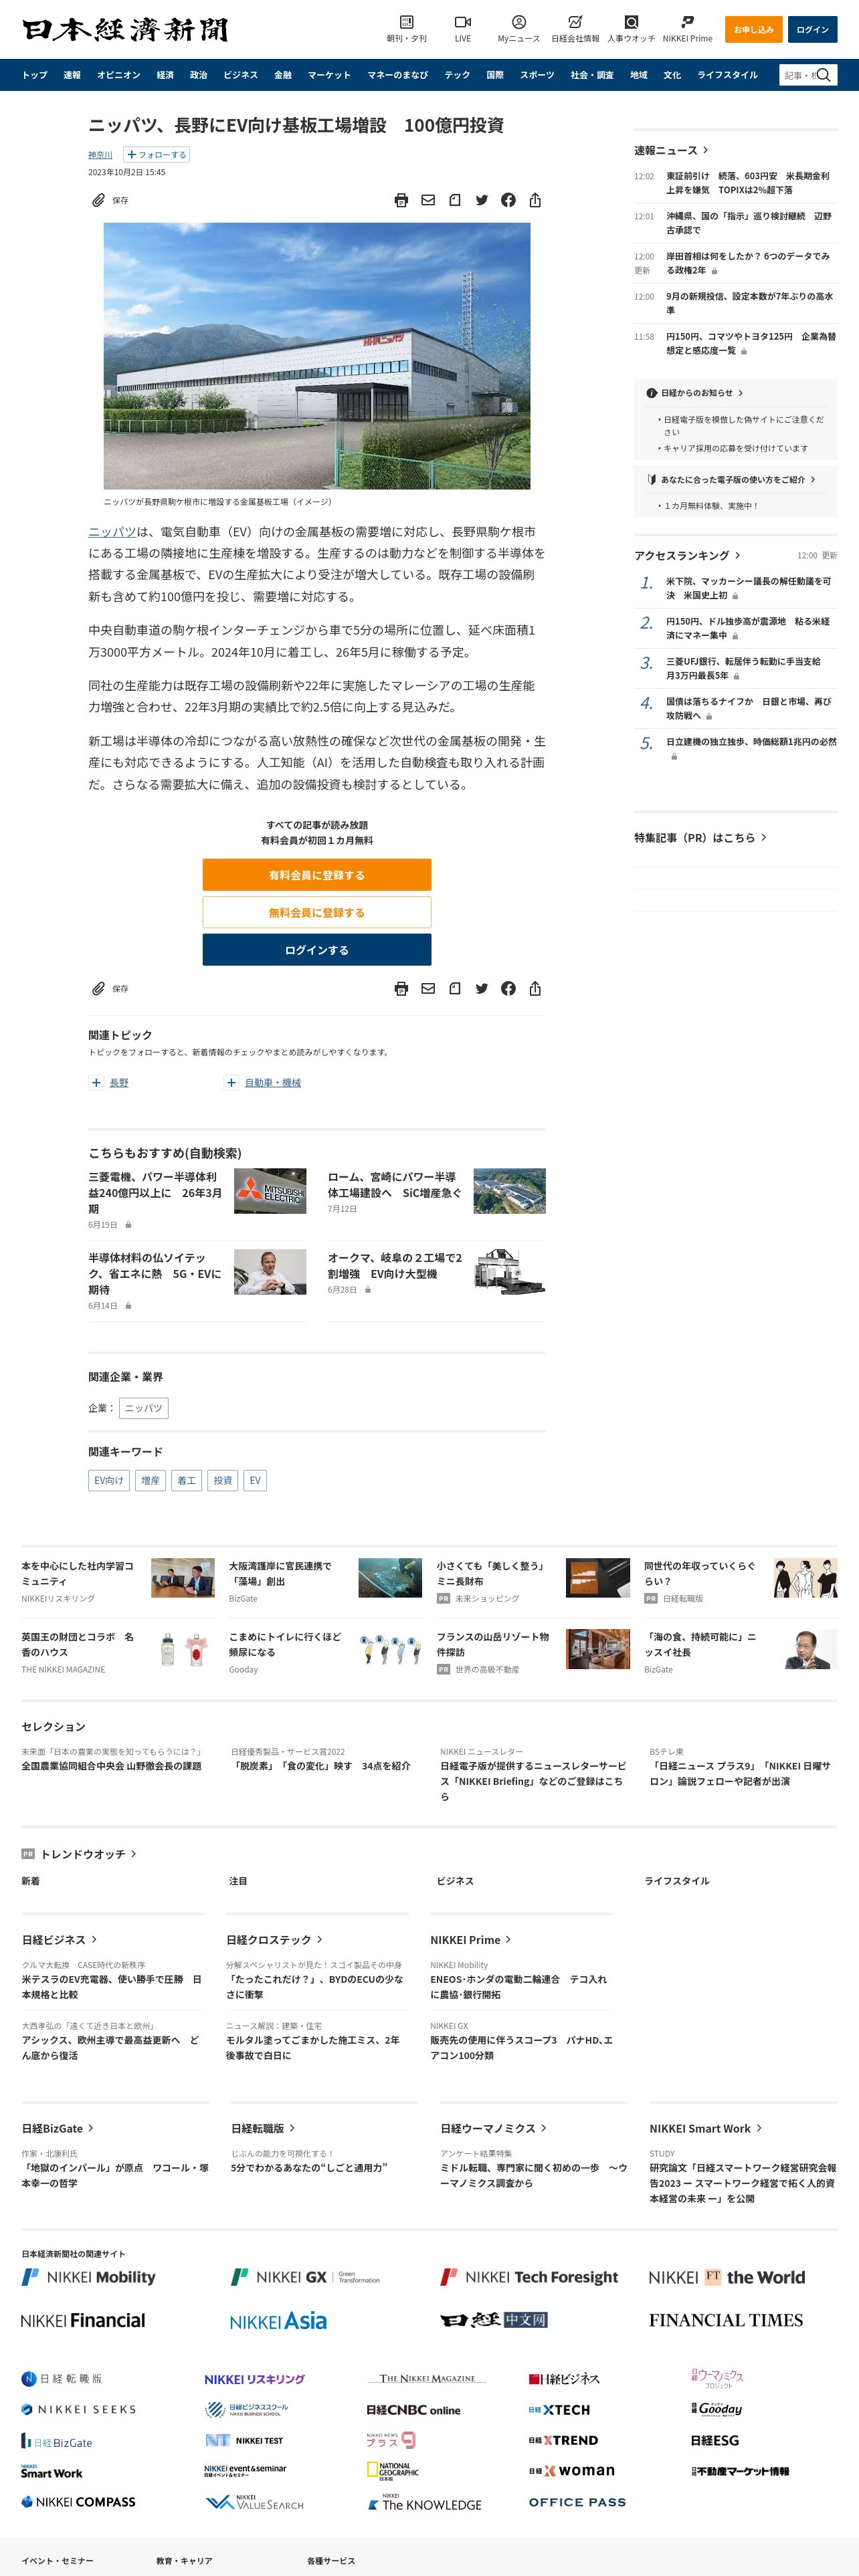Email the article using the bottom envelope icon
Viewport: 859px width, 2576px height.
click(428, 988)
